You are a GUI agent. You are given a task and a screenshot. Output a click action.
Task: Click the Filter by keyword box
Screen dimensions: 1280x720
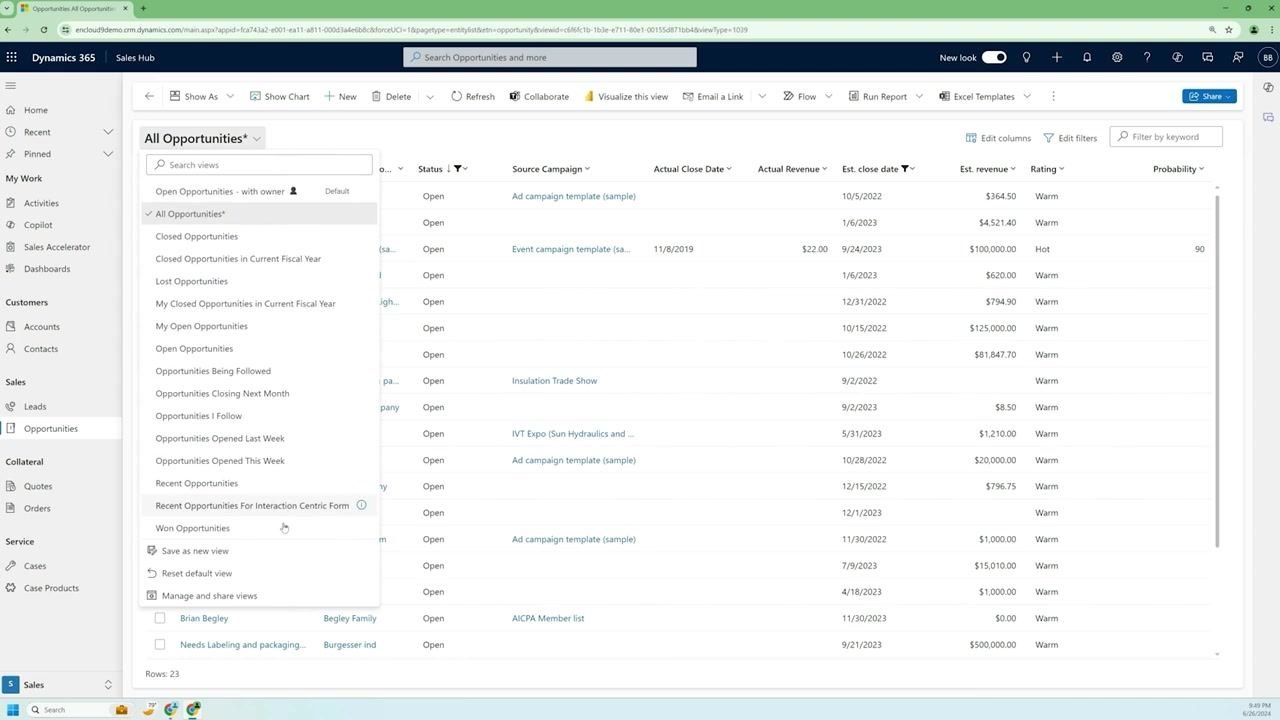coord(1166,137)
